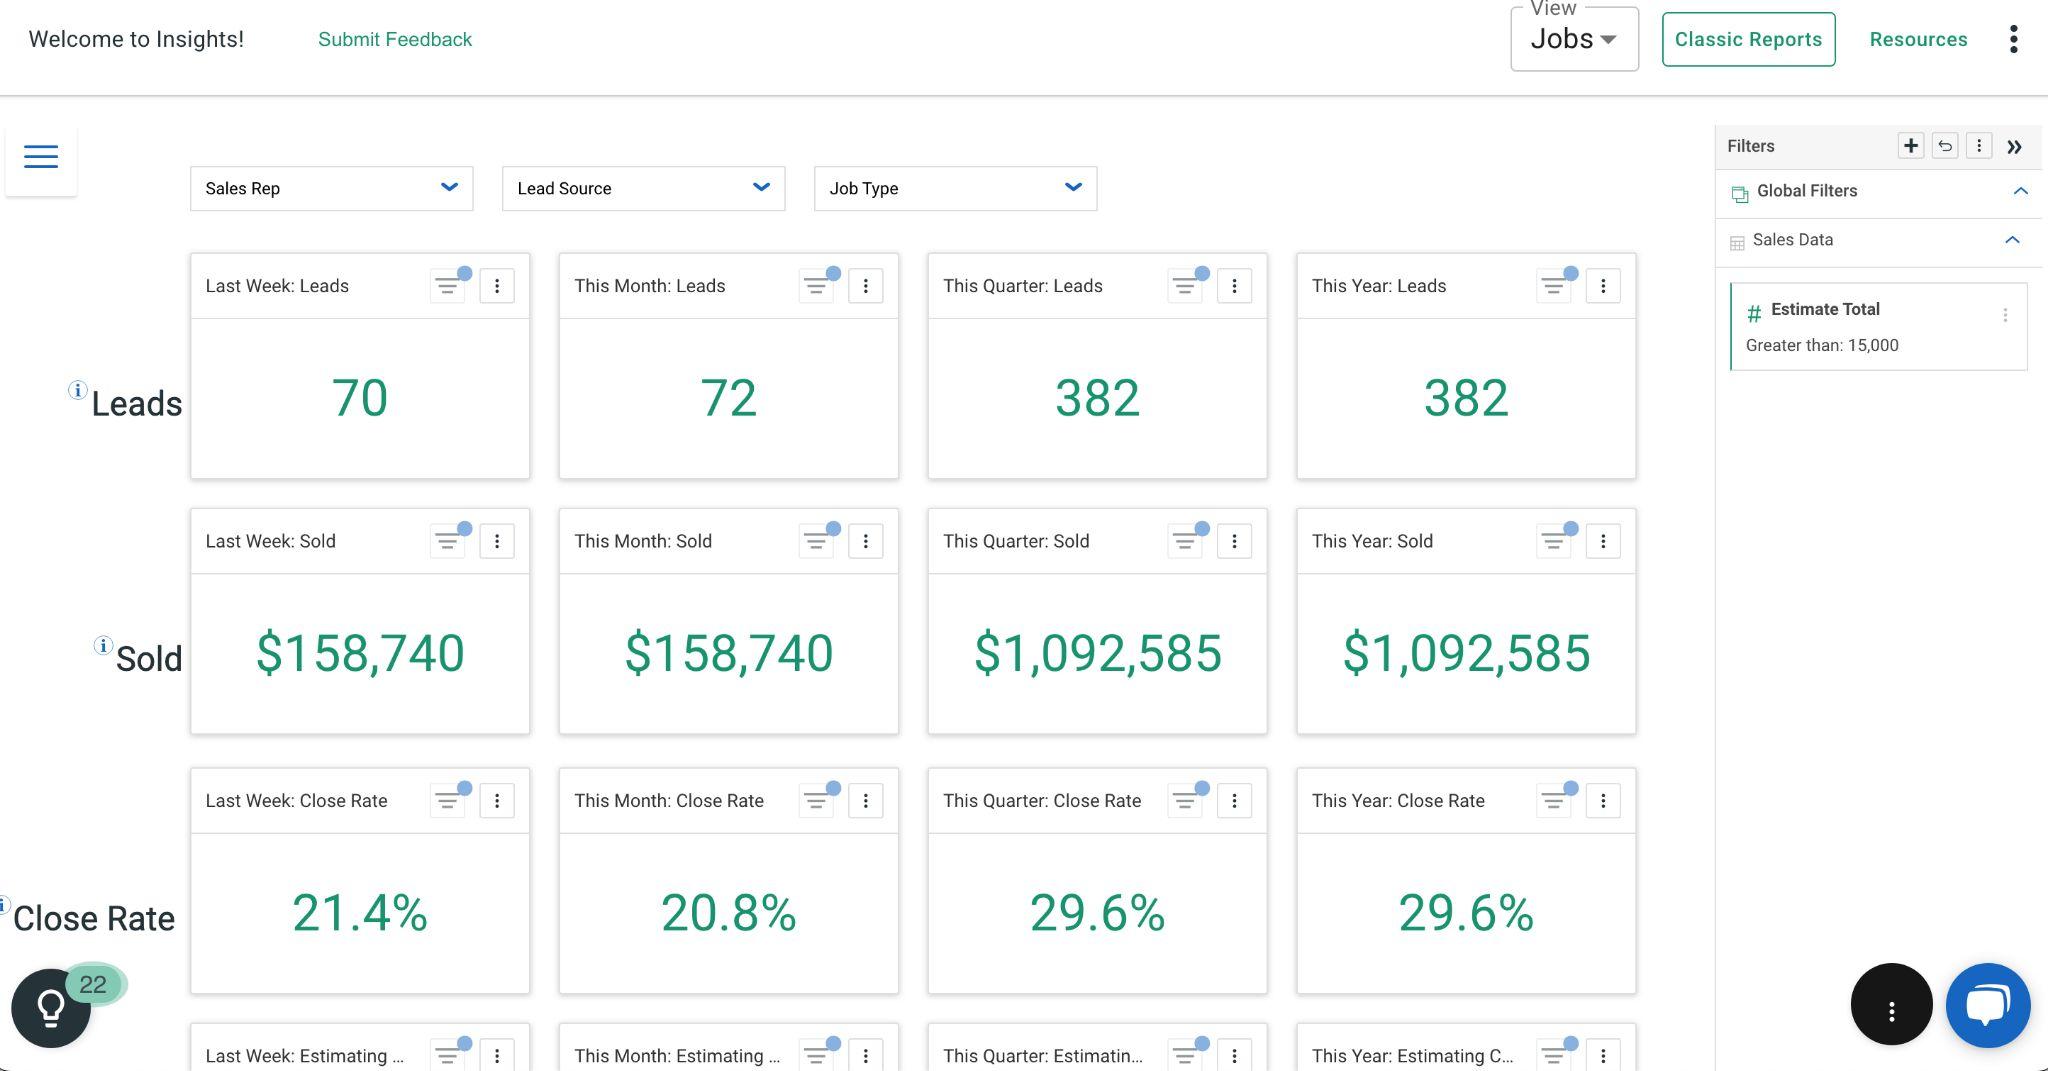Open the Resources link

coord(1918,40)
